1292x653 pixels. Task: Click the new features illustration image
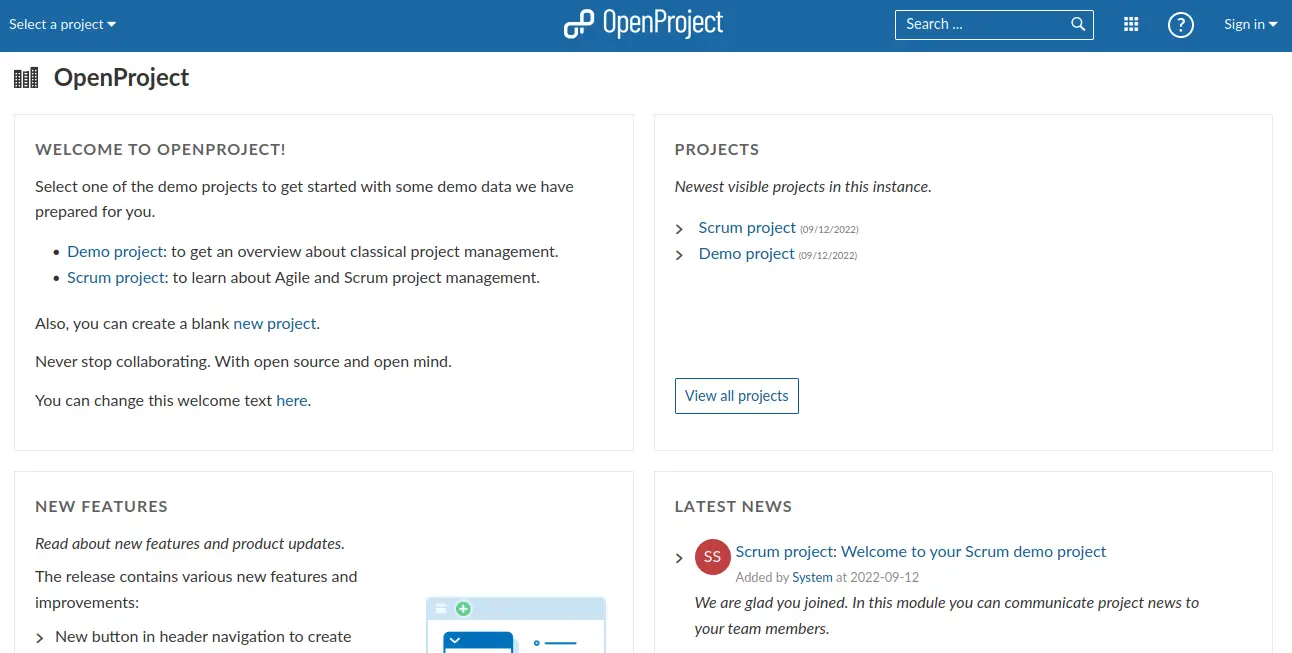[x=516, y=625]
